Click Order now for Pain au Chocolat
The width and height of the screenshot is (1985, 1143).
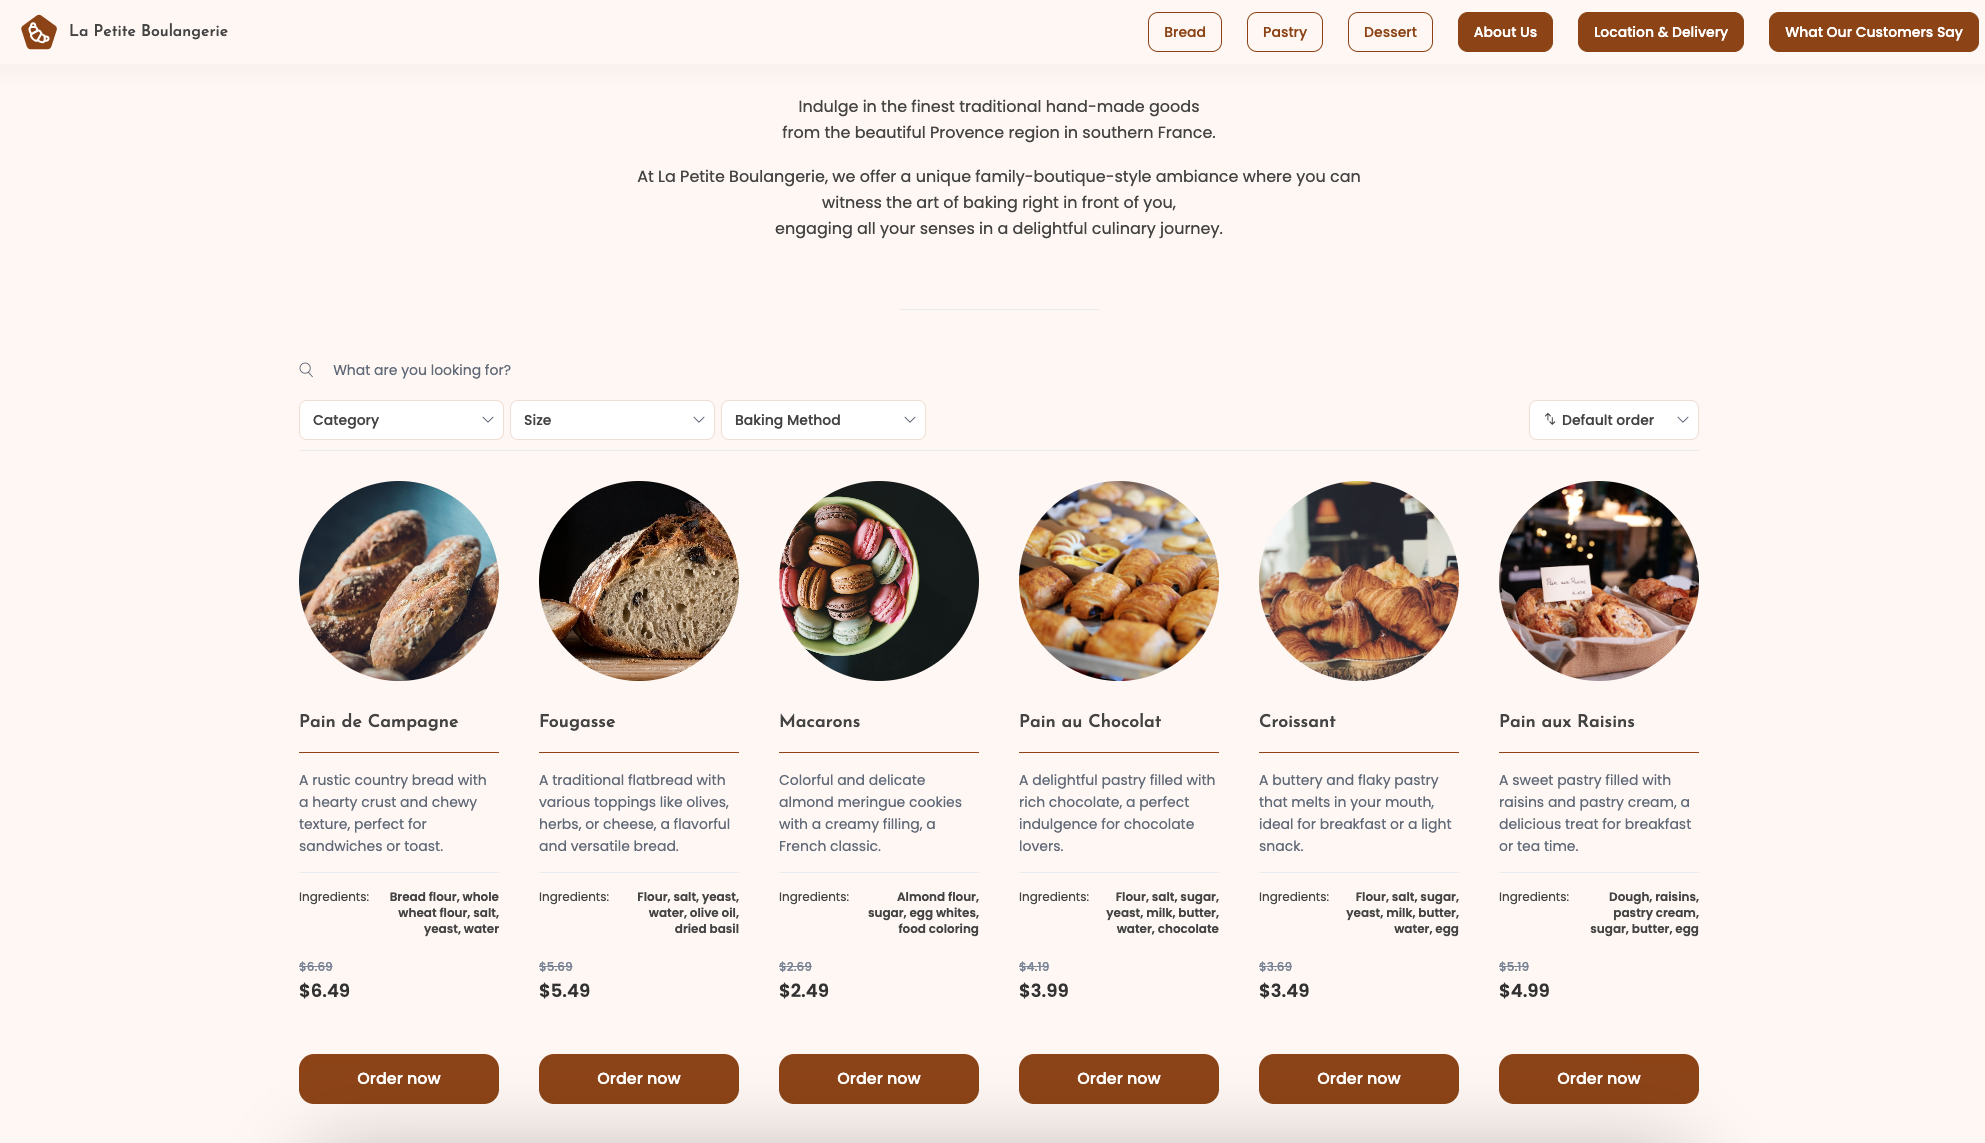click(x=1118, y=1078)
